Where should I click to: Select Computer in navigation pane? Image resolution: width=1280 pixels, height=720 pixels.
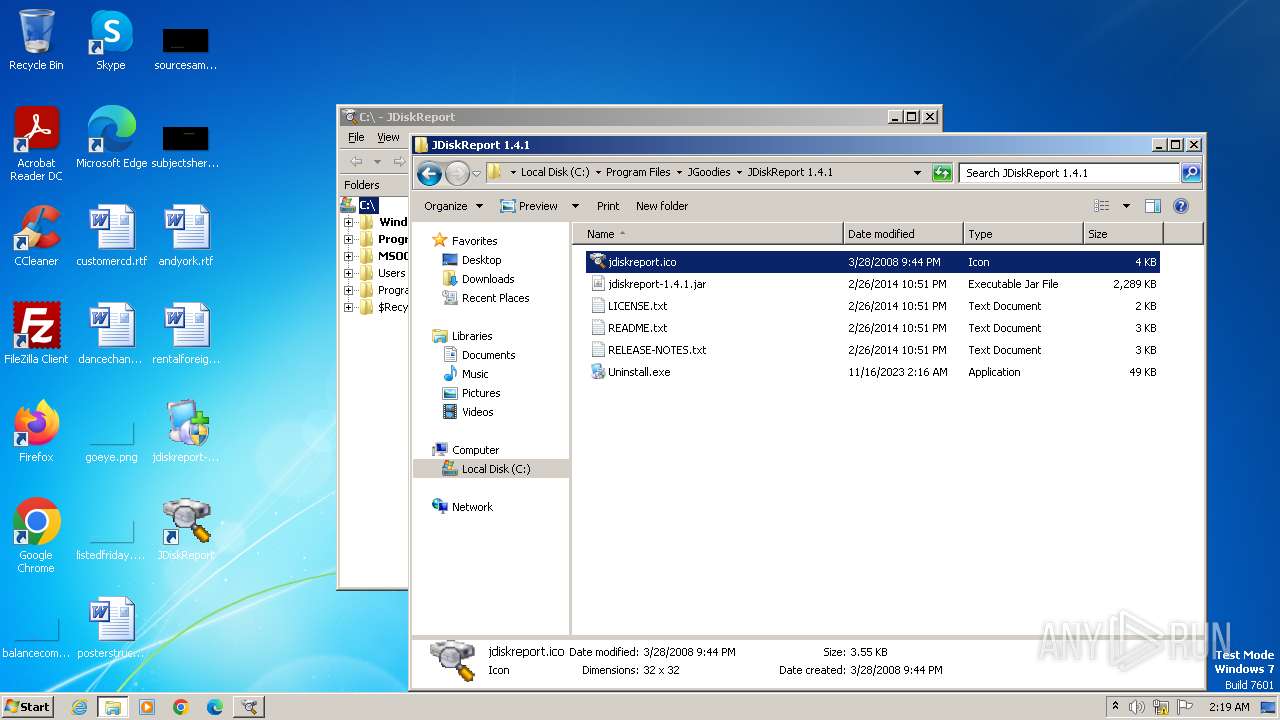(475, 450)
